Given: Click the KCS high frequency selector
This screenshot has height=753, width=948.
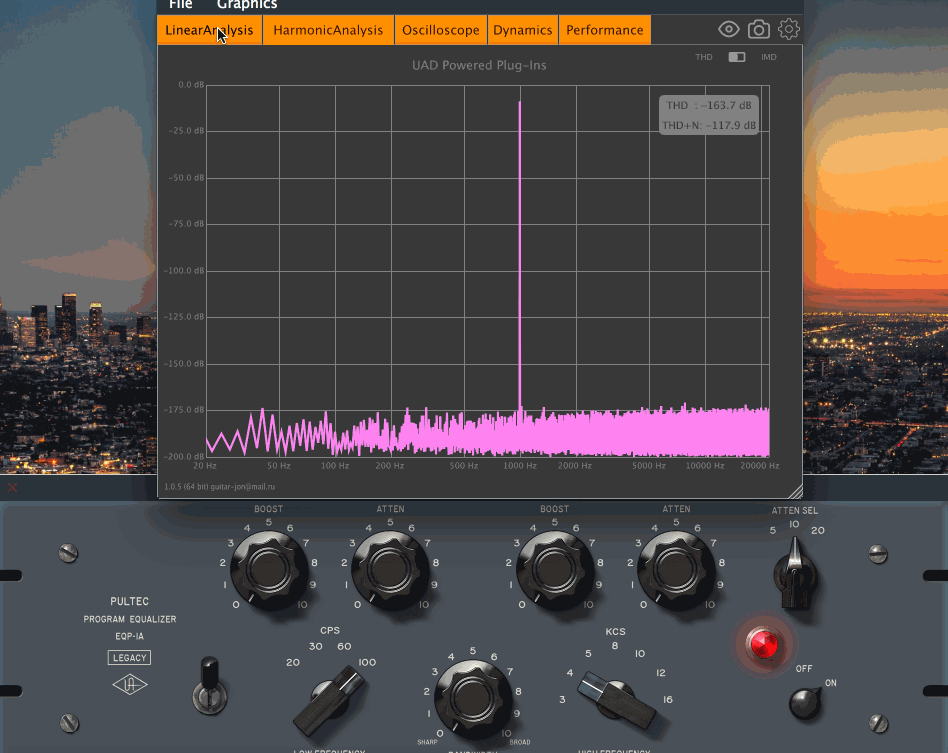Looking at the screenshot, I should point(616,699).
